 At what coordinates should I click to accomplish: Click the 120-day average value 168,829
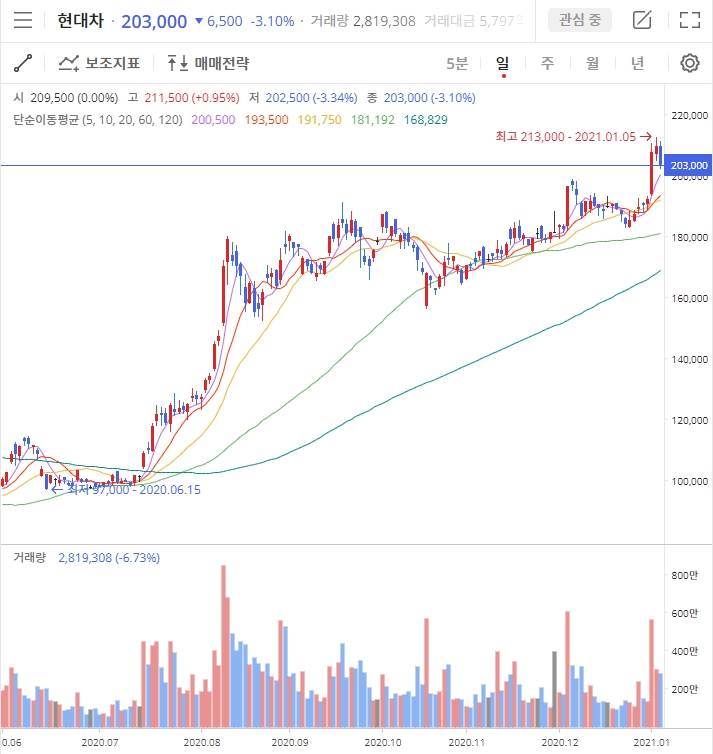pos(425,120)
